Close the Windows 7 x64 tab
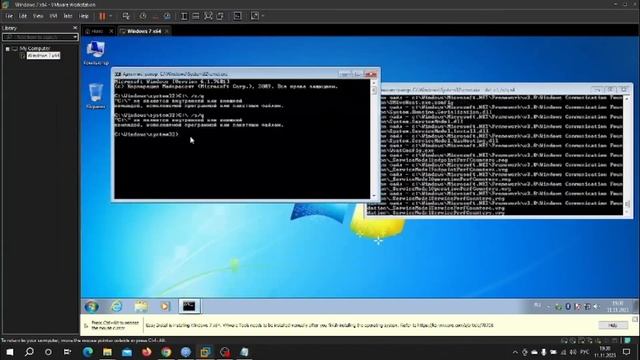 tap(167, 31)
